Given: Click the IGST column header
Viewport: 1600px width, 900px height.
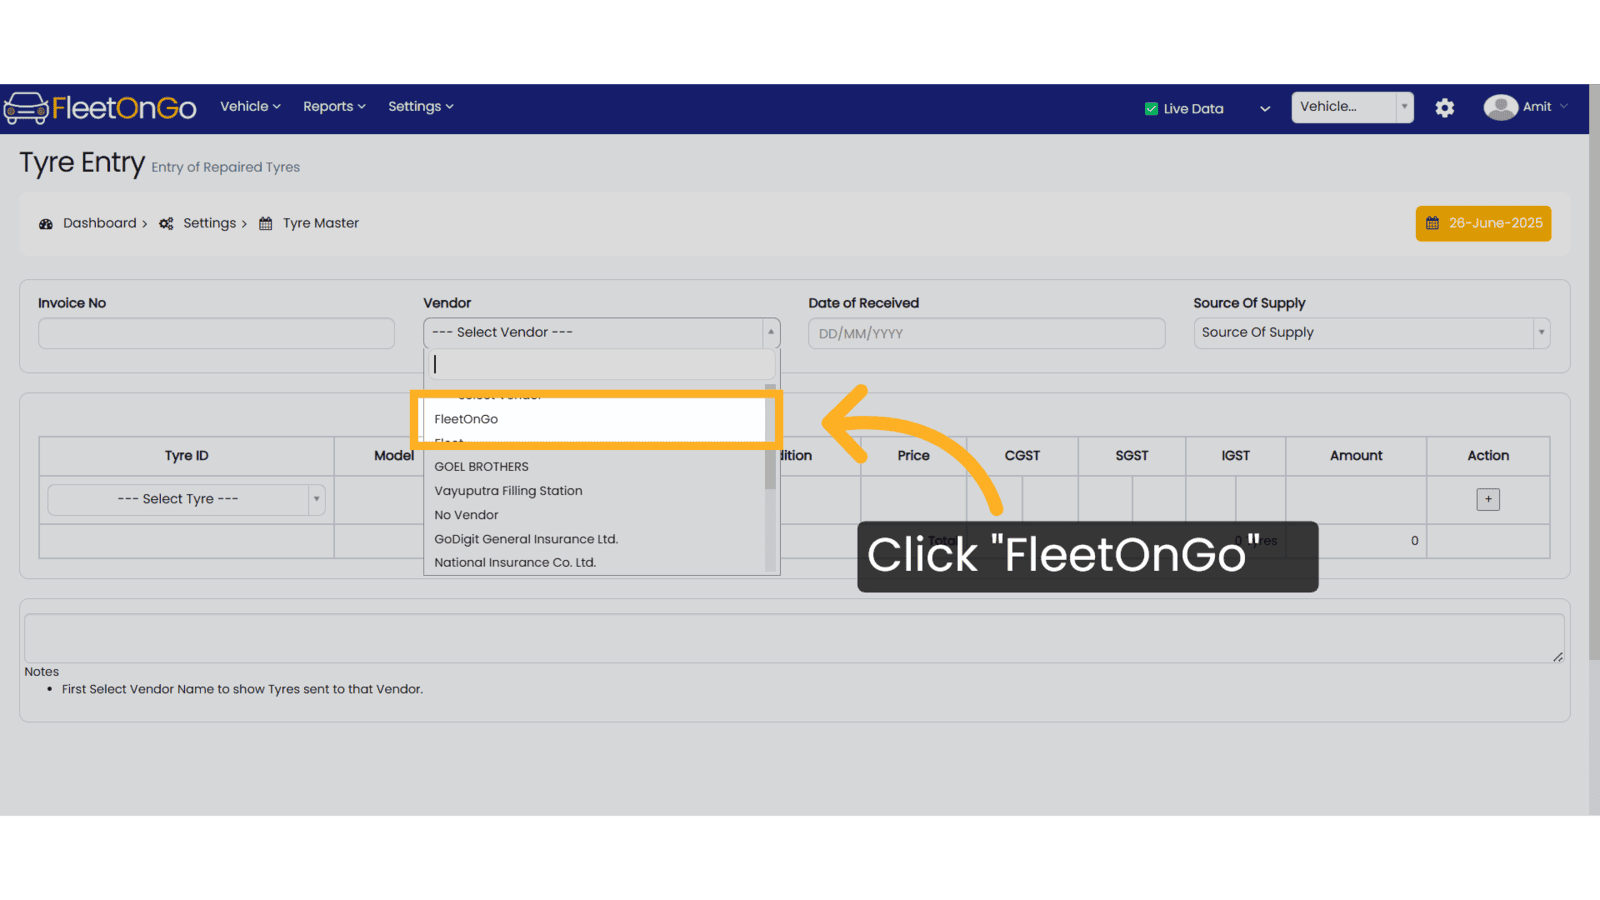Looking at the screenshot, I should [x=1236, y=456].
